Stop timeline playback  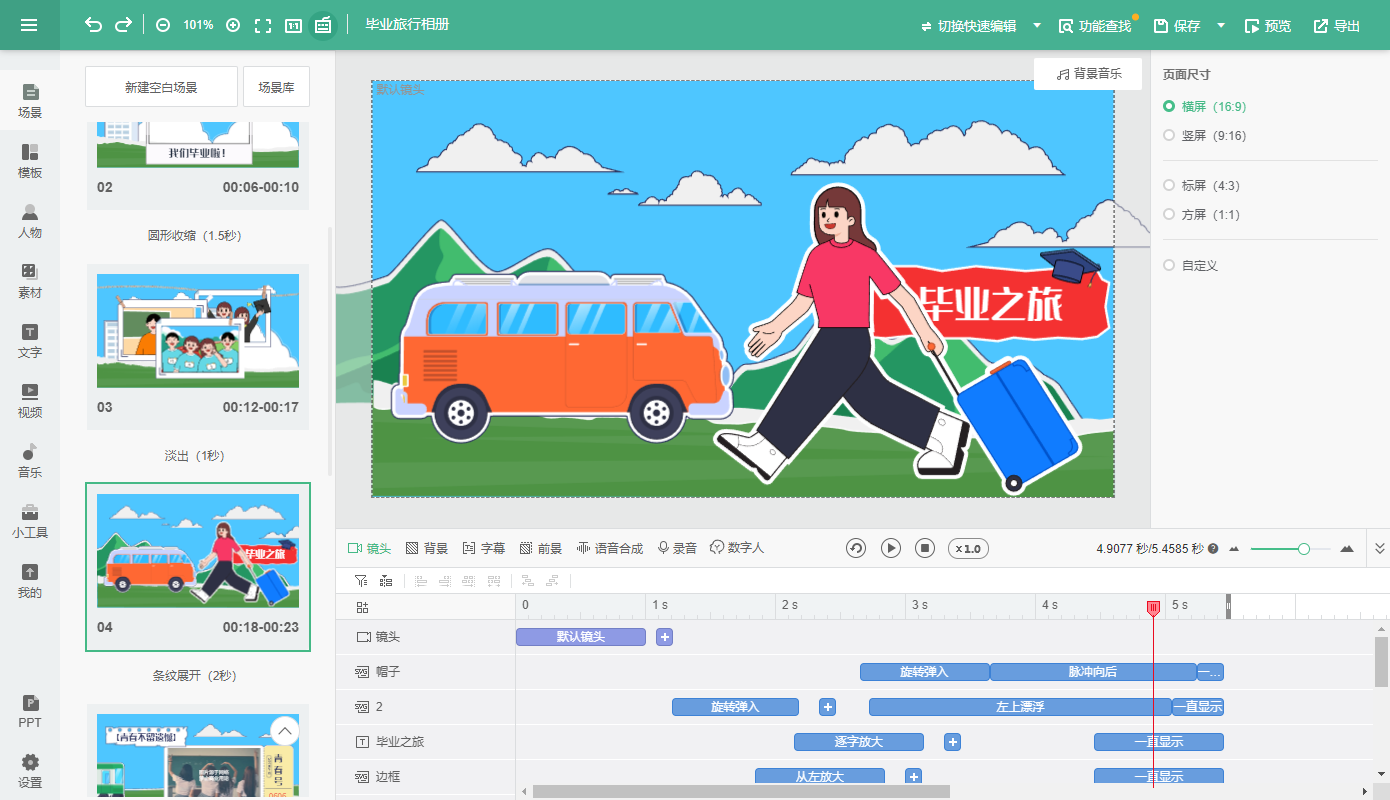click(926, 548)
